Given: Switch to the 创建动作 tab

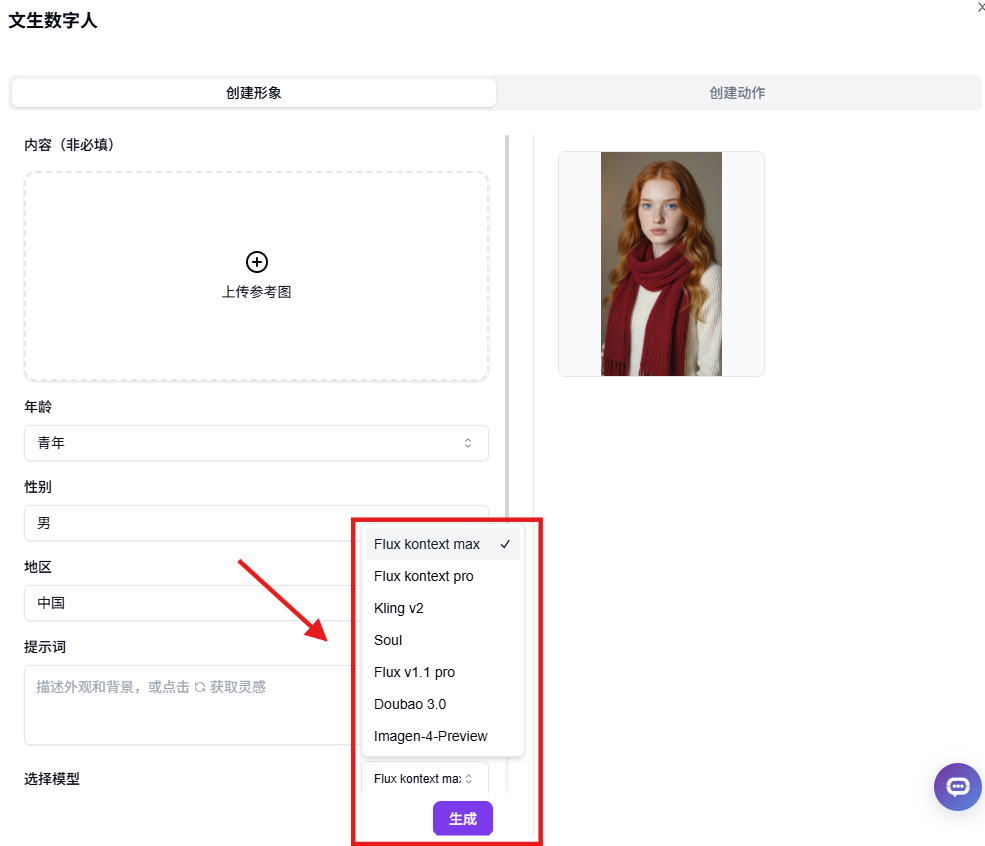Looking at the screenshot, I should point(737,93).
